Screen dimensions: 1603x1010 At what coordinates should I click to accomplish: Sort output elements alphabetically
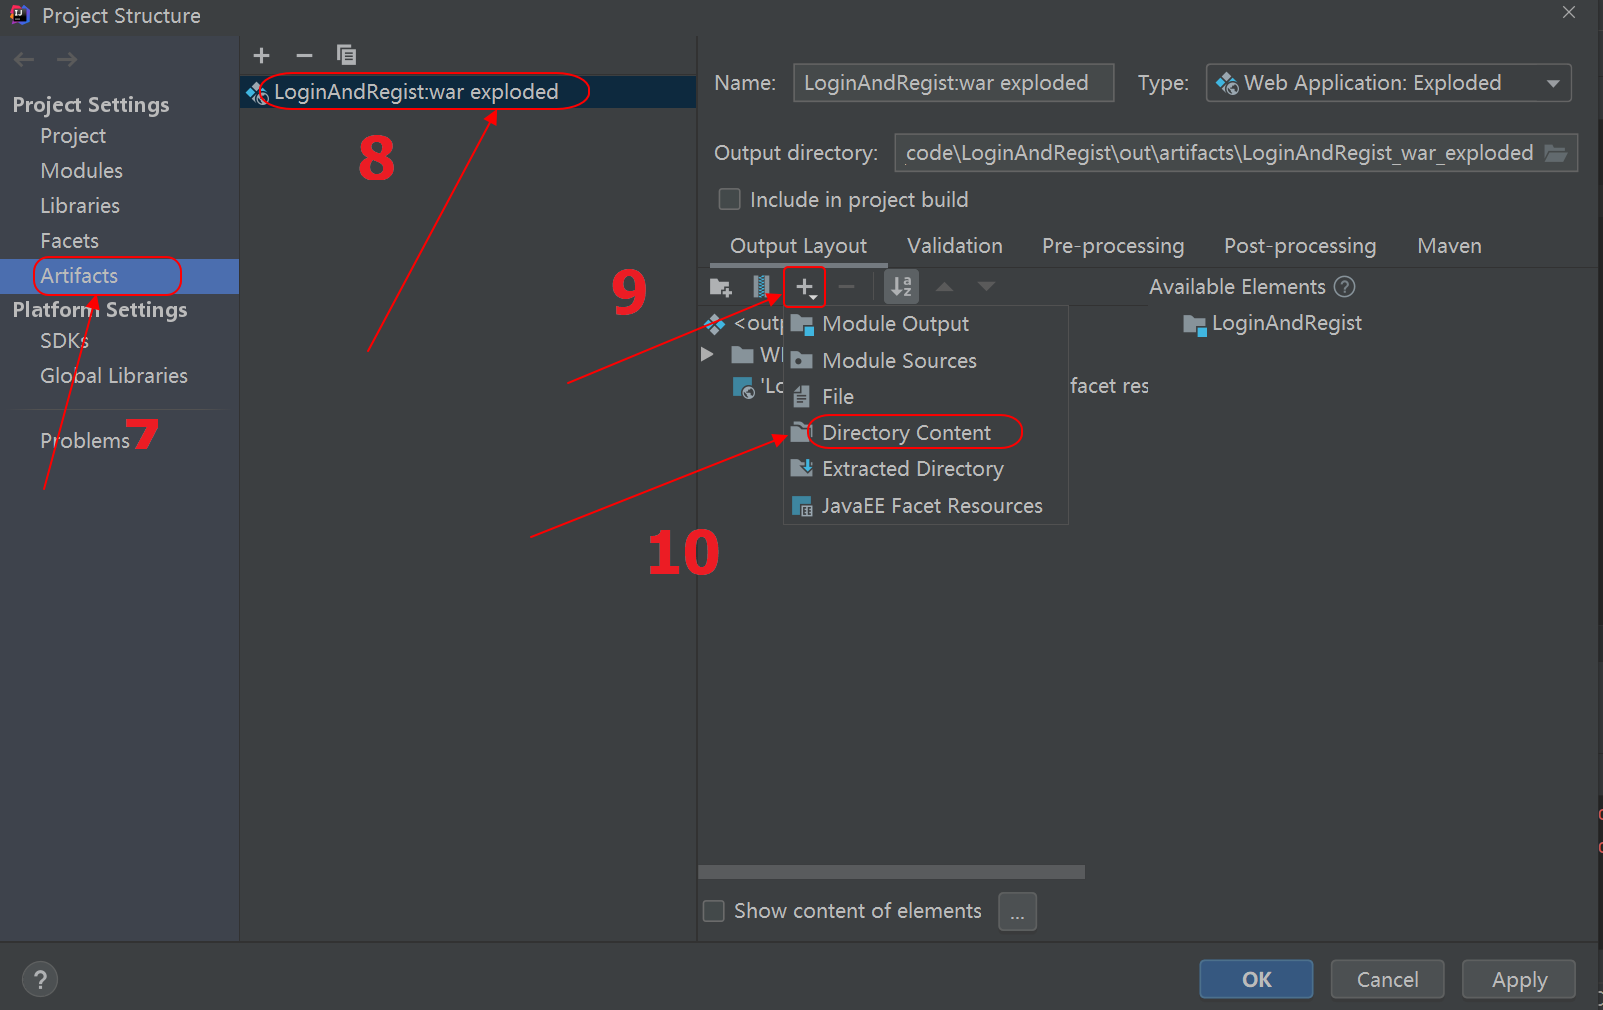click(900, 286)
